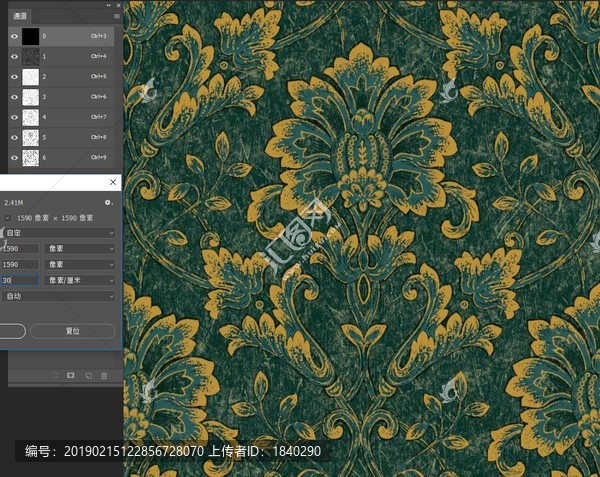Open the height unit 像素 dropdown
This screenshot has width=600, height=477.
(80, 264)
